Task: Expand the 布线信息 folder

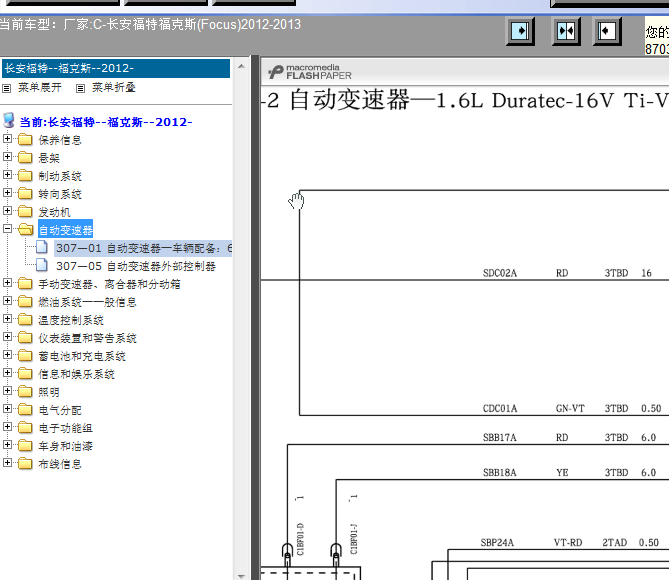Action: (7, 462)
